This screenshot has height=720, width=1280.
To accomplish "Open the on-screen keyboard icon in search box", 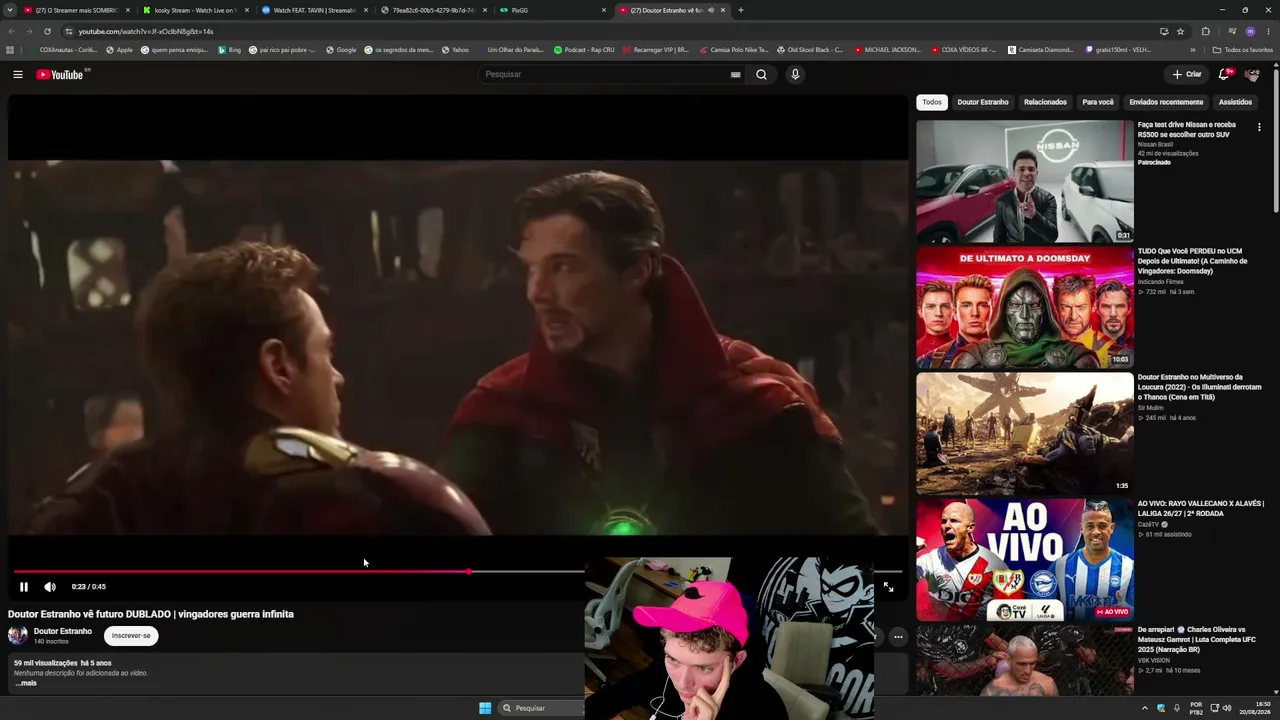I will click(735, 74).
